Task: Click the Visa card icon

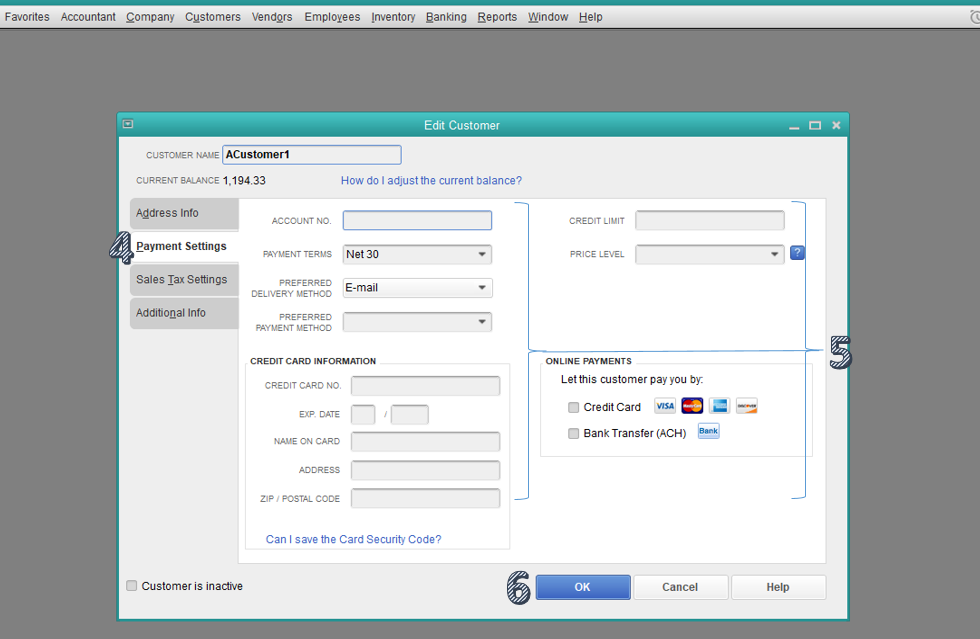Action: click(665, 406)
